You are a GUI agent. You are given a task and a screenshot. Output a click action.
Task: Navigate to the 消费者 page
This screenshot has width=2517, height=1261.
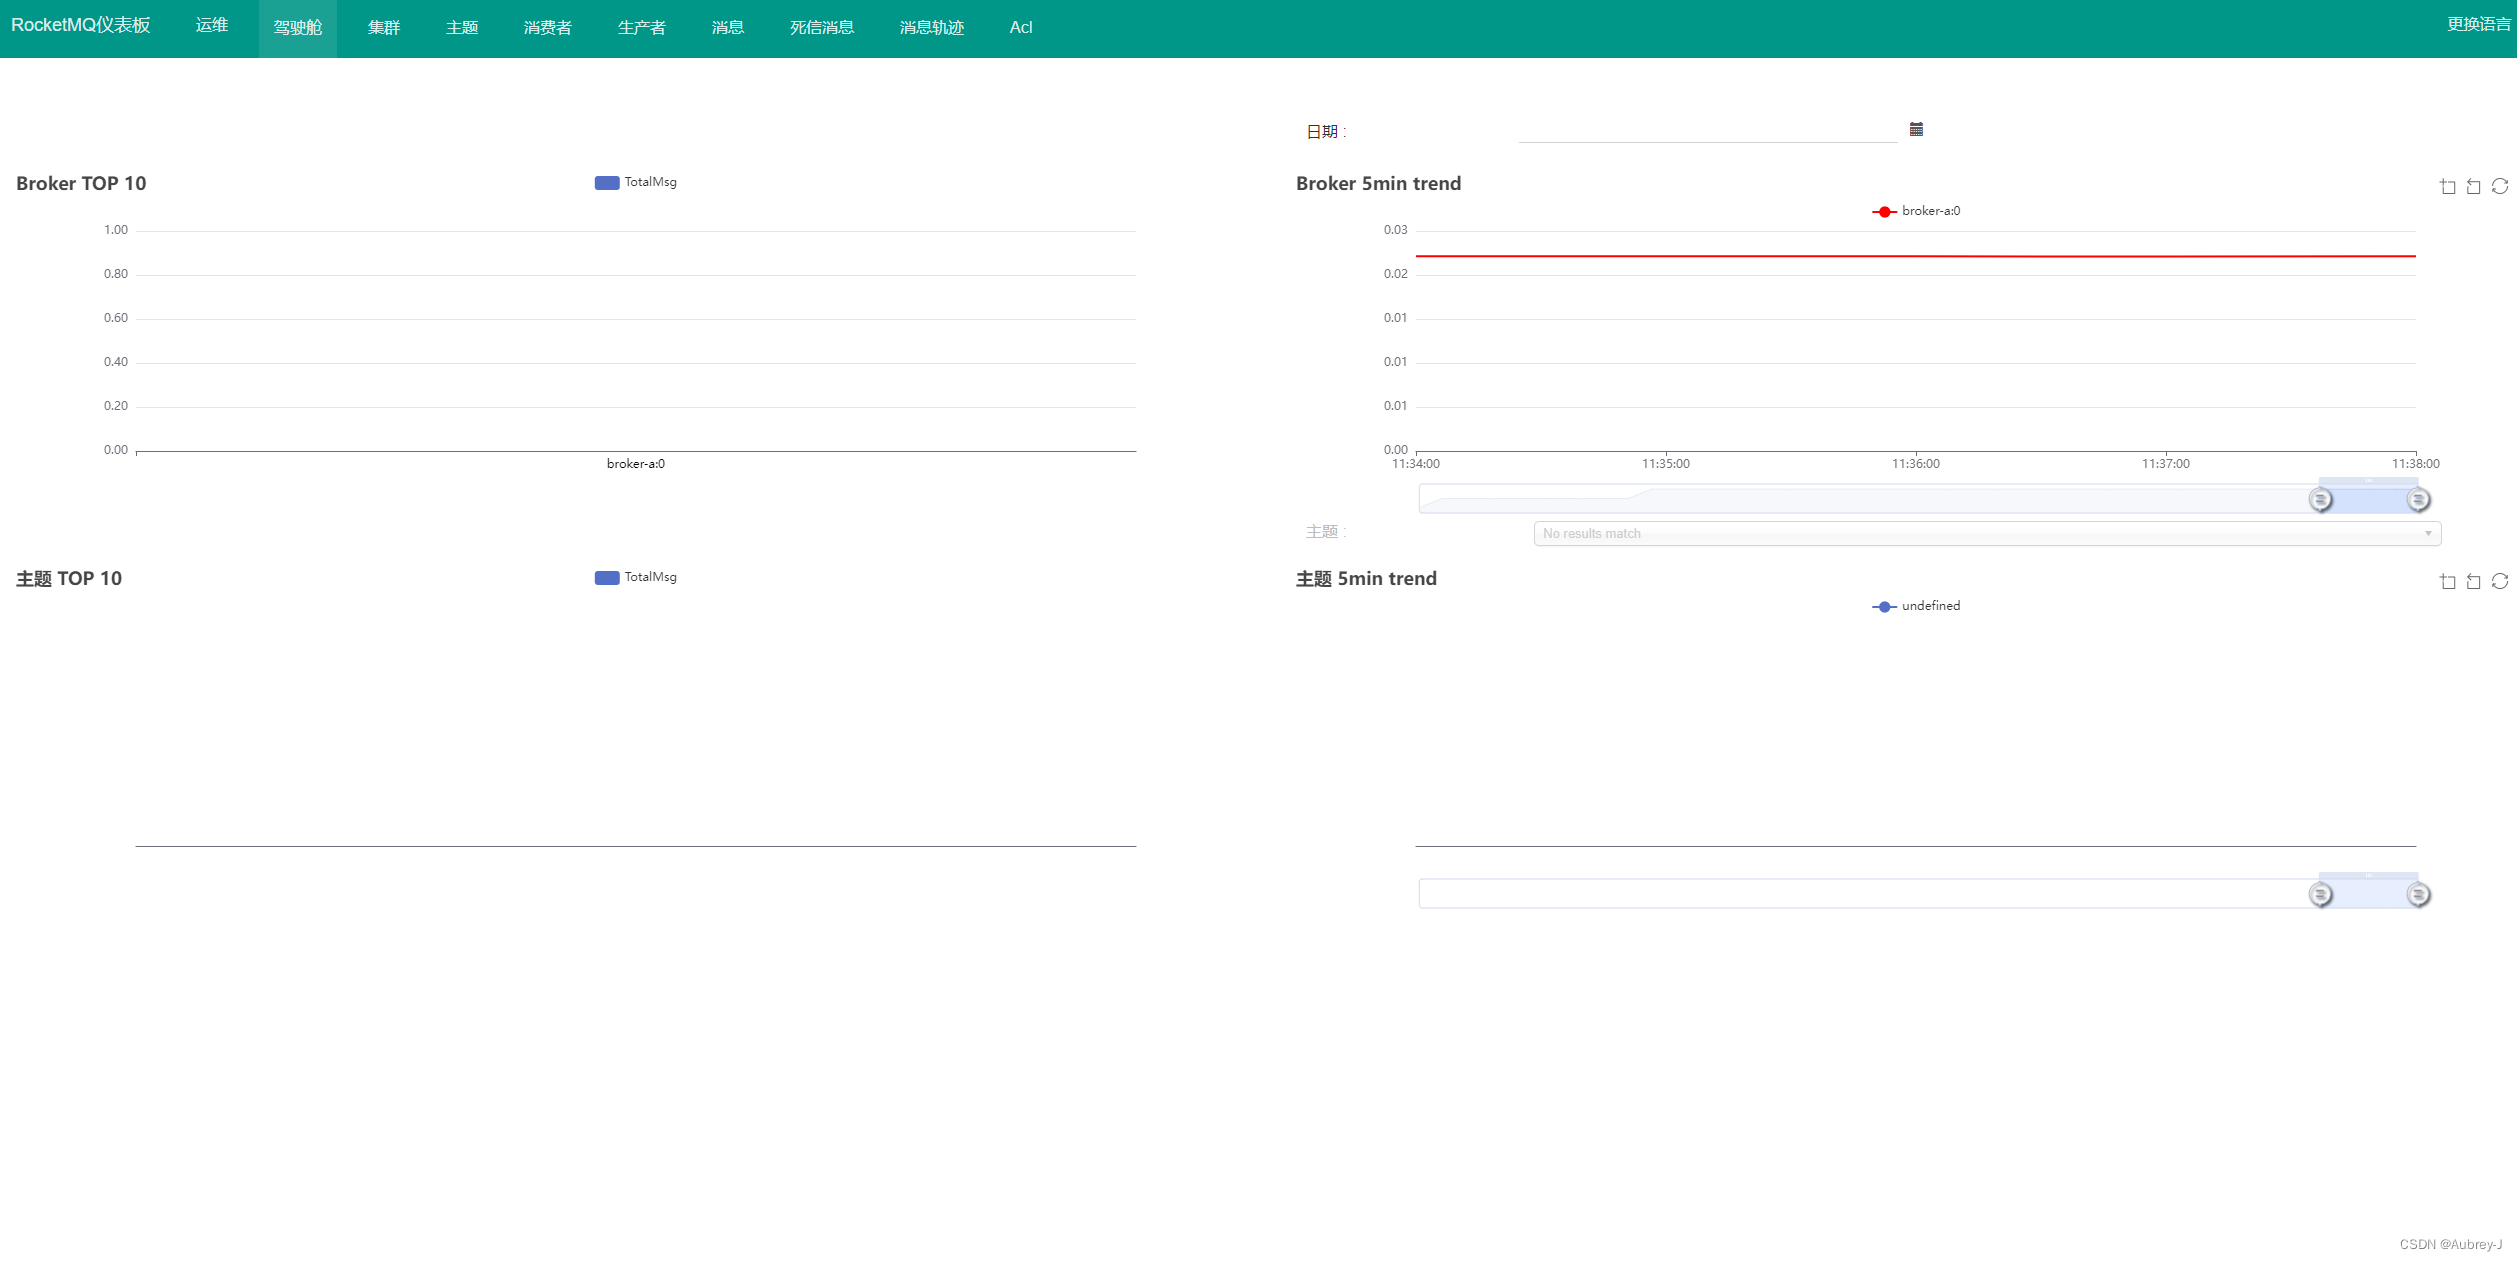click(546, 27)
